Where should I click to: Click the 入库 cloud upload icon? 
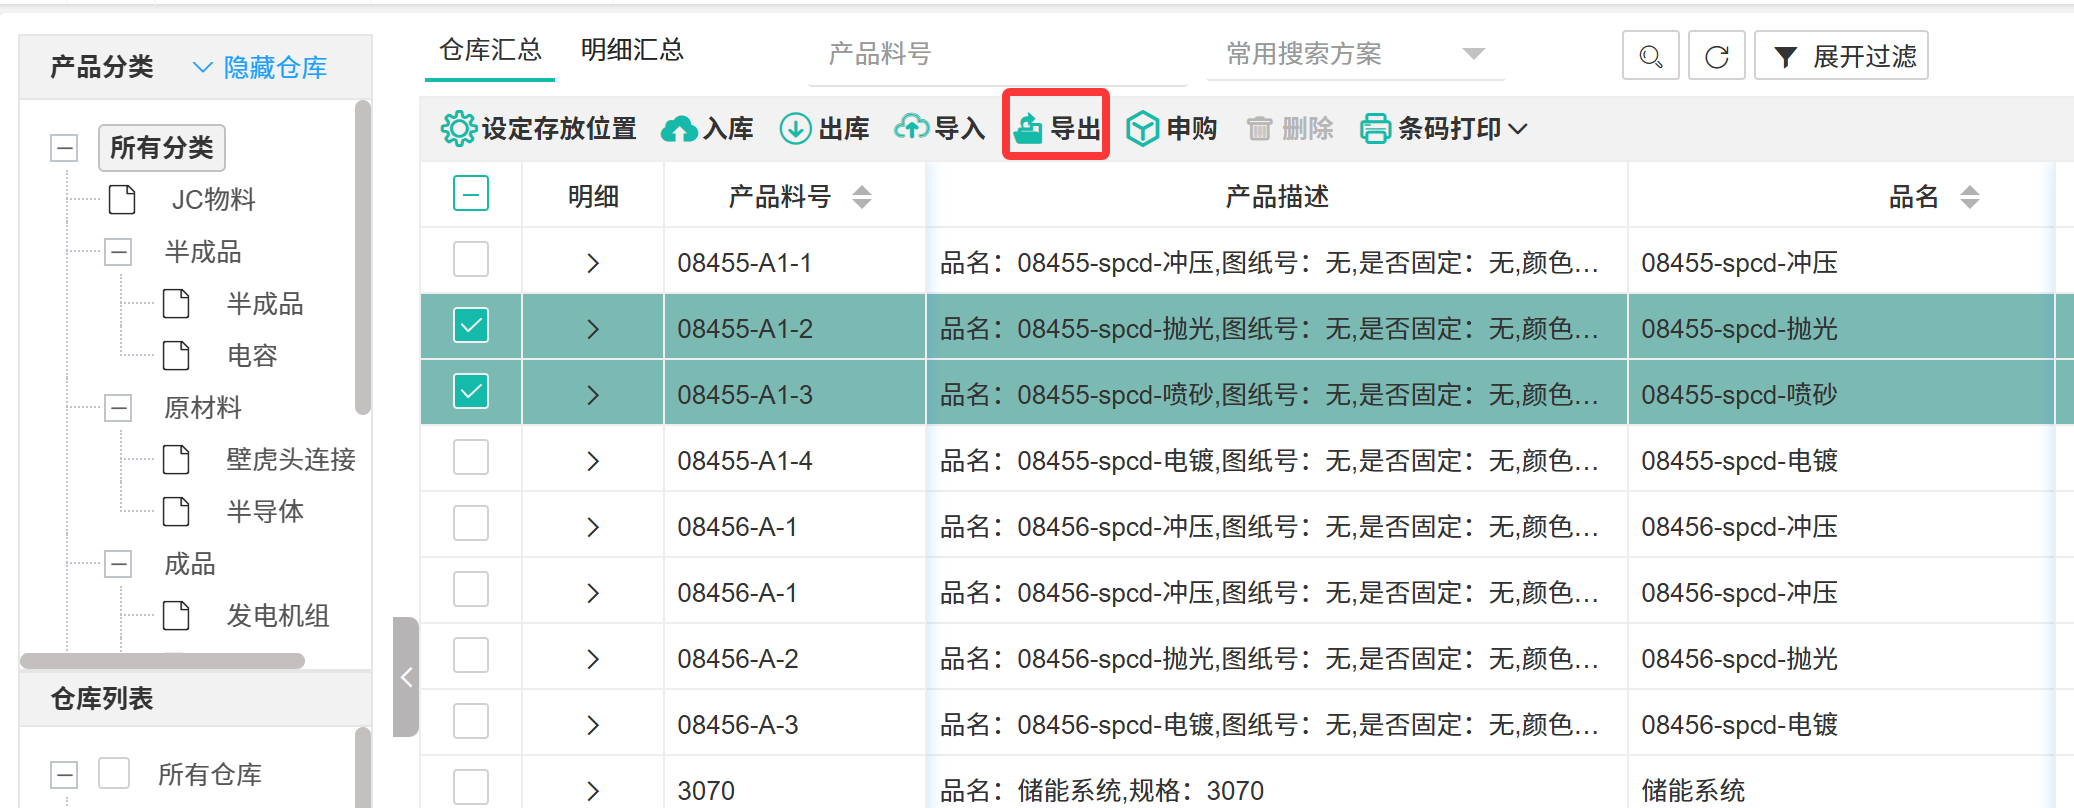(x=680, y=129)
